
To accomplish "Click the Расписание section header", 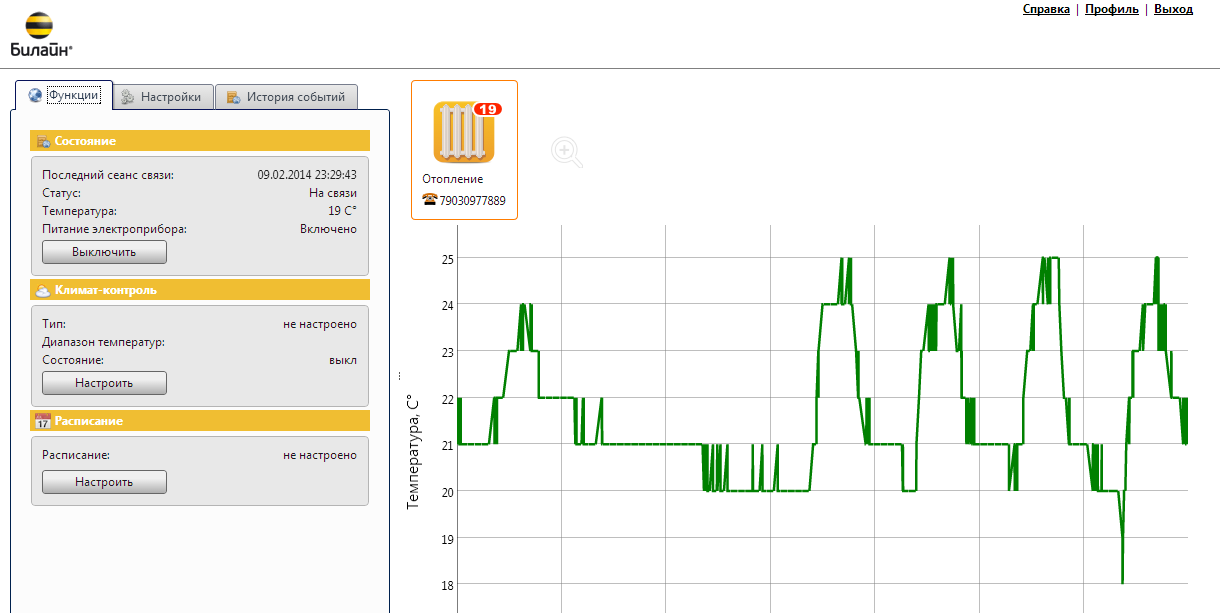I will [200, 421].
